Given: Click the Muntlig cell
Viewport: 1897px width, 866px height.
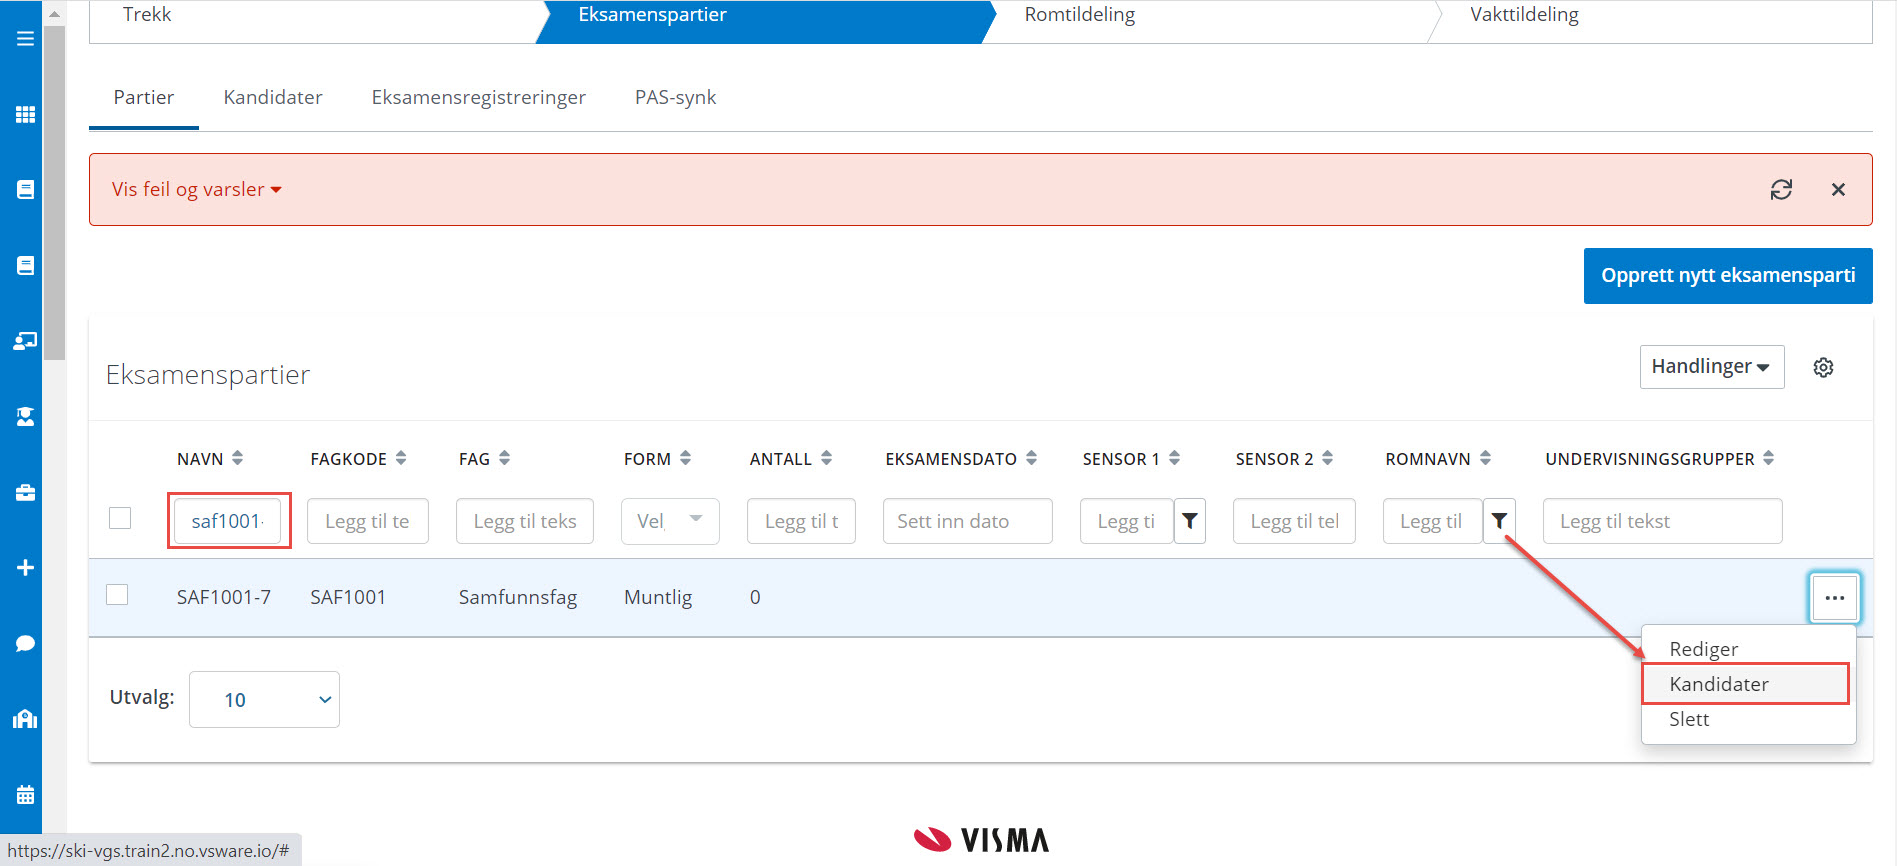Looking at the screenshot, I should pos(658,597).
